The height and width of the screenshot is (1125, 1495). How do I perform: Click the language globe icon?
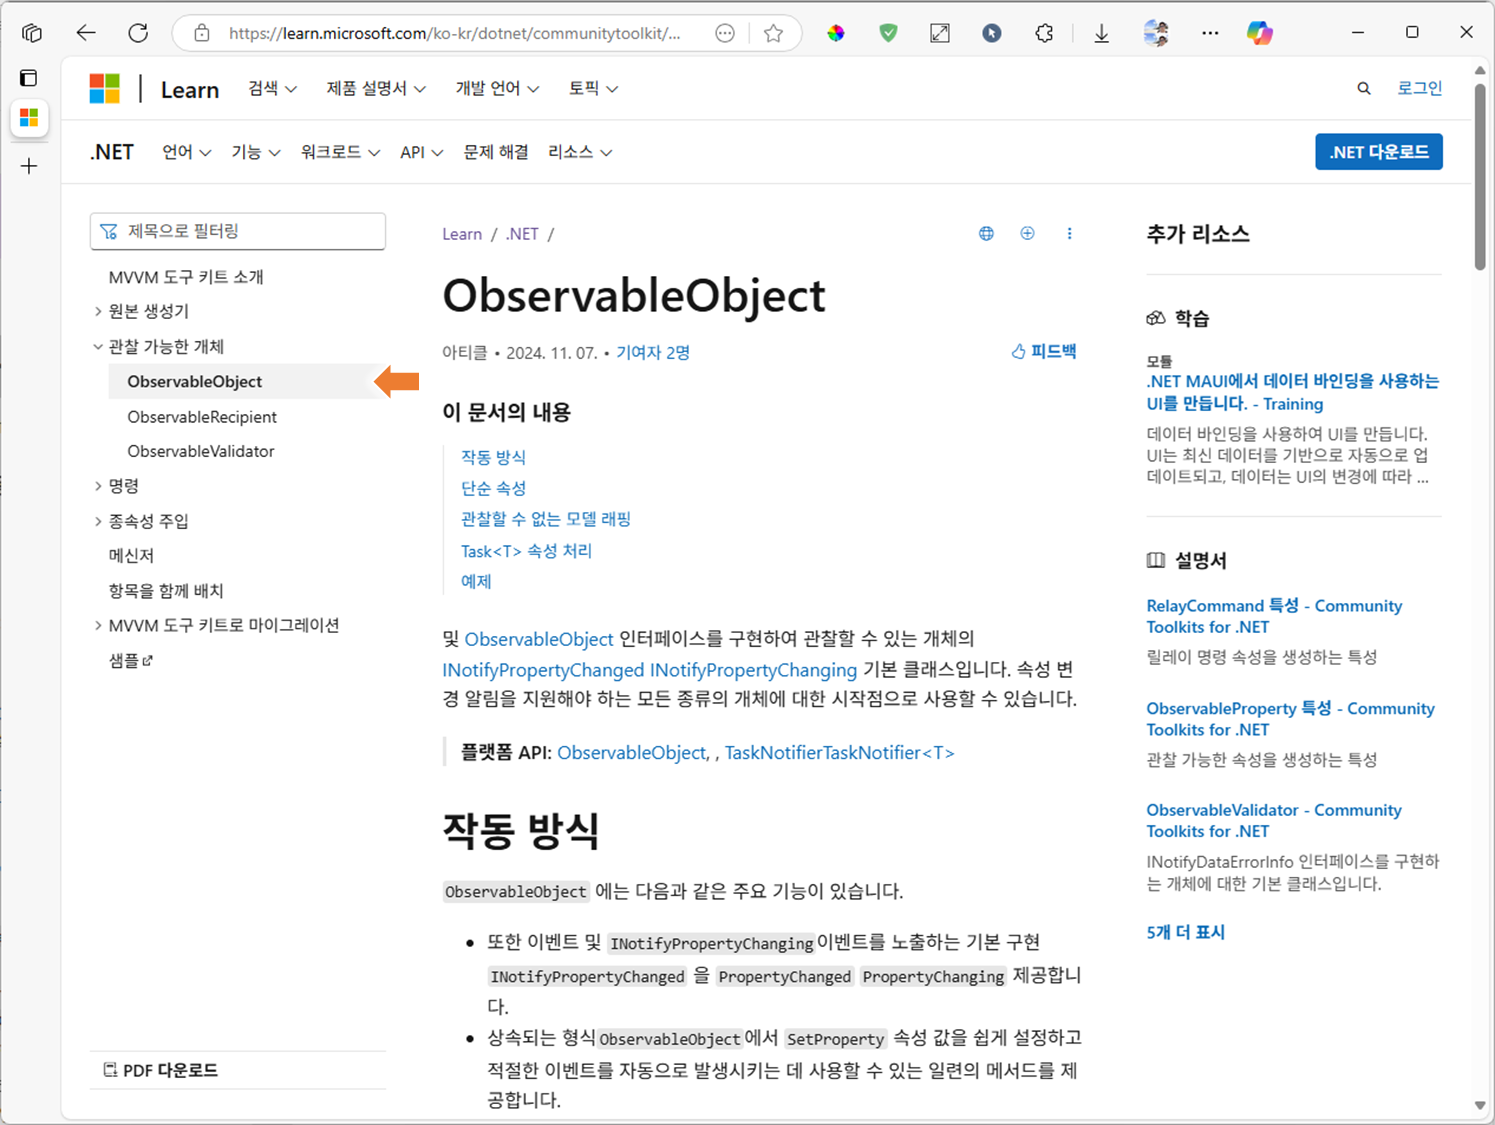point(986,233)
